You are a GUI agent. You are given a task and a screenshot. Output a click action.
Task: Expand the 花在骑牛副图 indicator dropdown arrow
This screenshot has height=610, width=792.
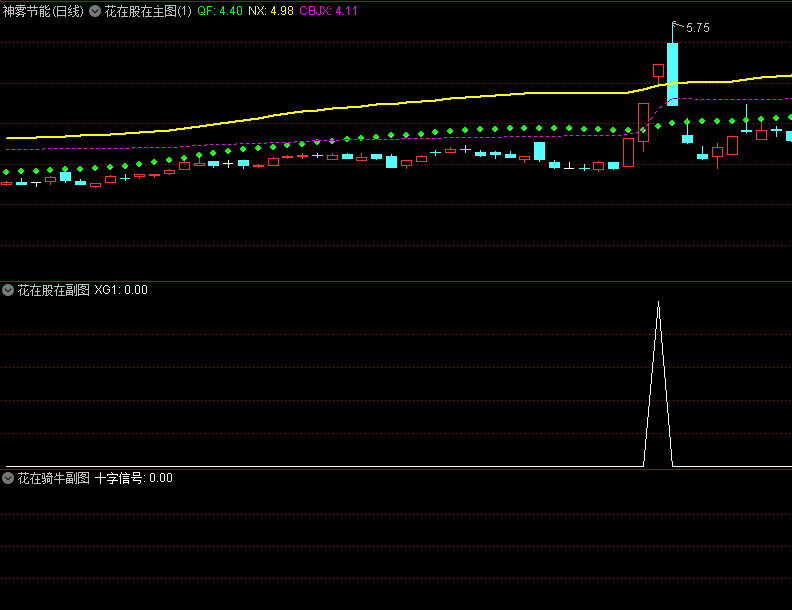(8, 478)
